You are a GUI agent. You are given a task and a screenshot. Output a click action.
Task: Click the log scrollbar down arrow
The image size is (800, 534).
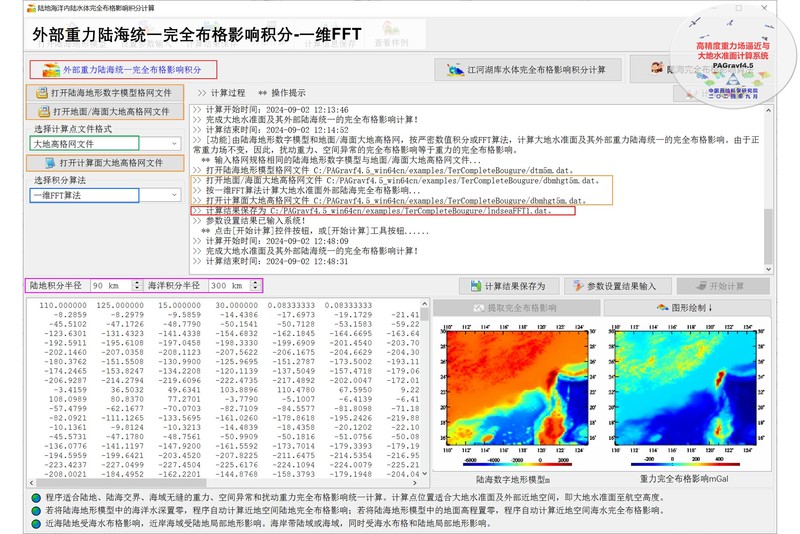[x=768, y=269]
